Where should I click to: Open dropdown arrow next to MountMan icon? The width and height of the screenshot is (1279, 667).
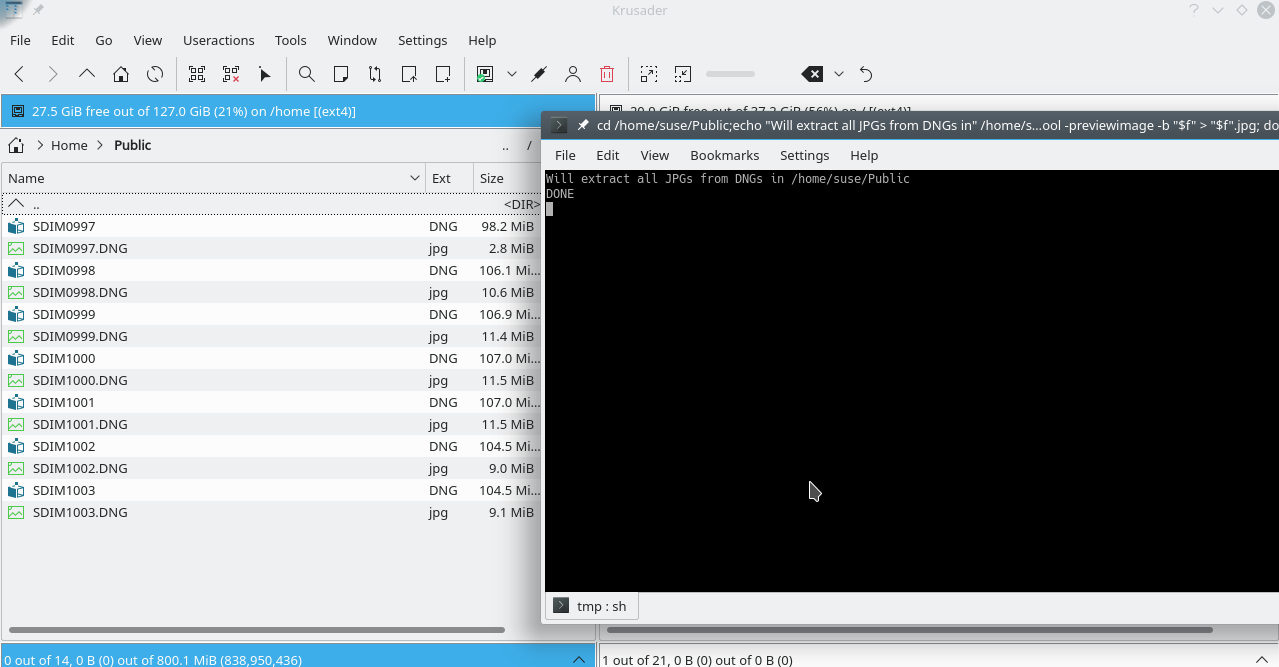tap(512, 74)
